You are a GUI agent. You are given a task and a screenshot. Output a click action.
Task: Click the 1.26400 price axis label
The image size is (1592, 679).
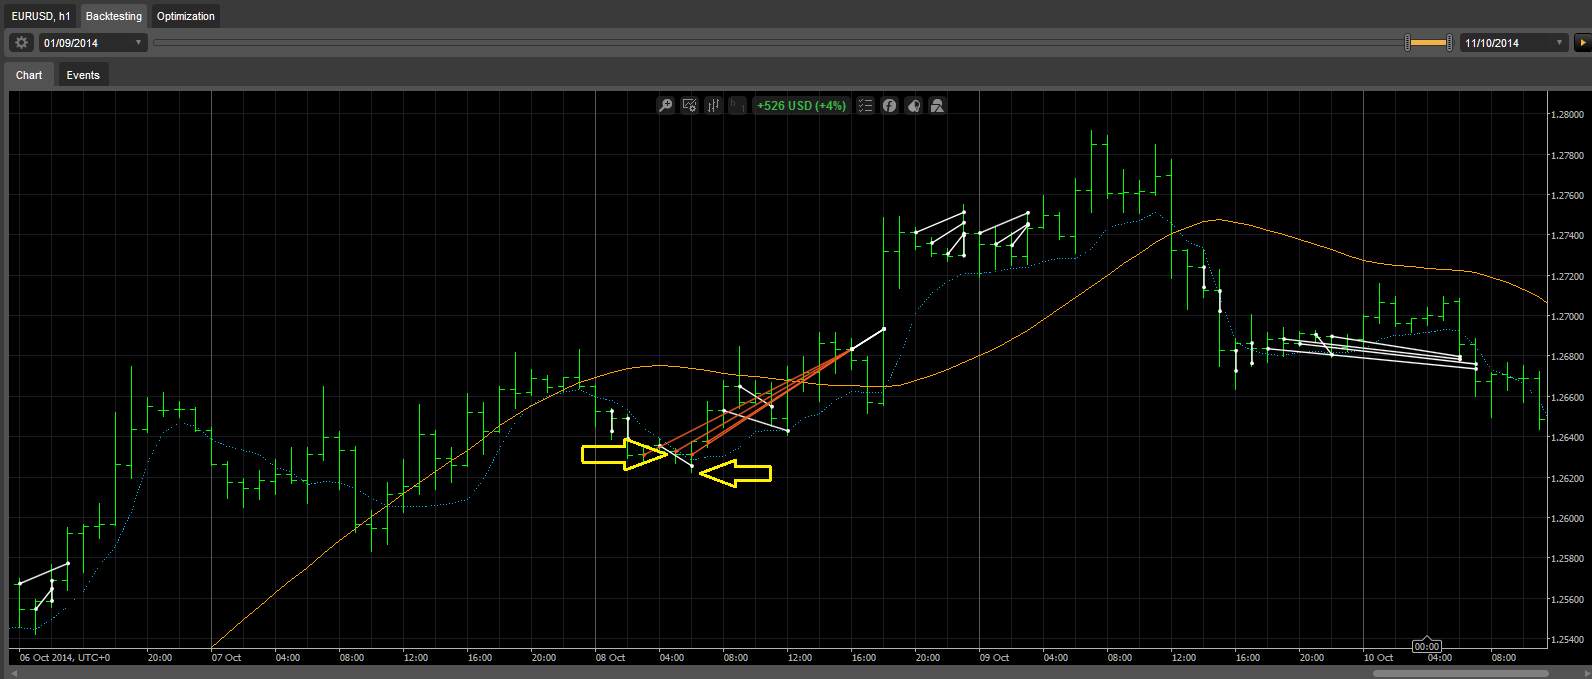click(x=1567, y=438)
